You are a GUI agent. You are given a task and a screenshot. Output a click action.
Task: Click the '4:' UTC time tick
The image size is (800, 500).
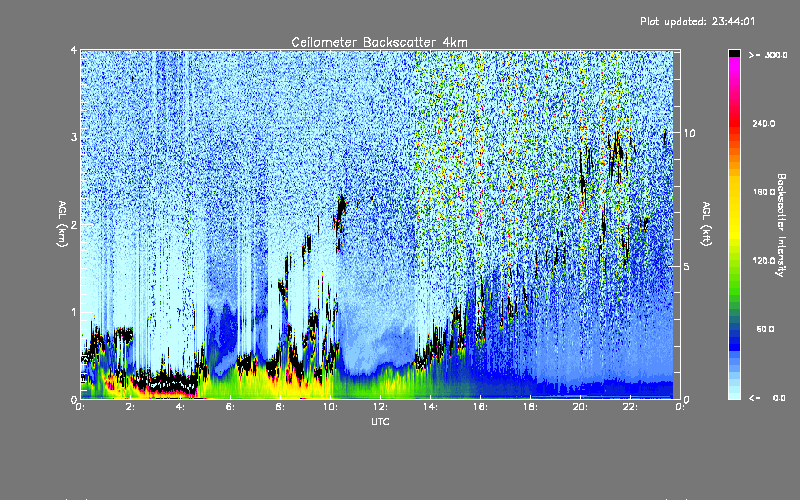(181, 407)
